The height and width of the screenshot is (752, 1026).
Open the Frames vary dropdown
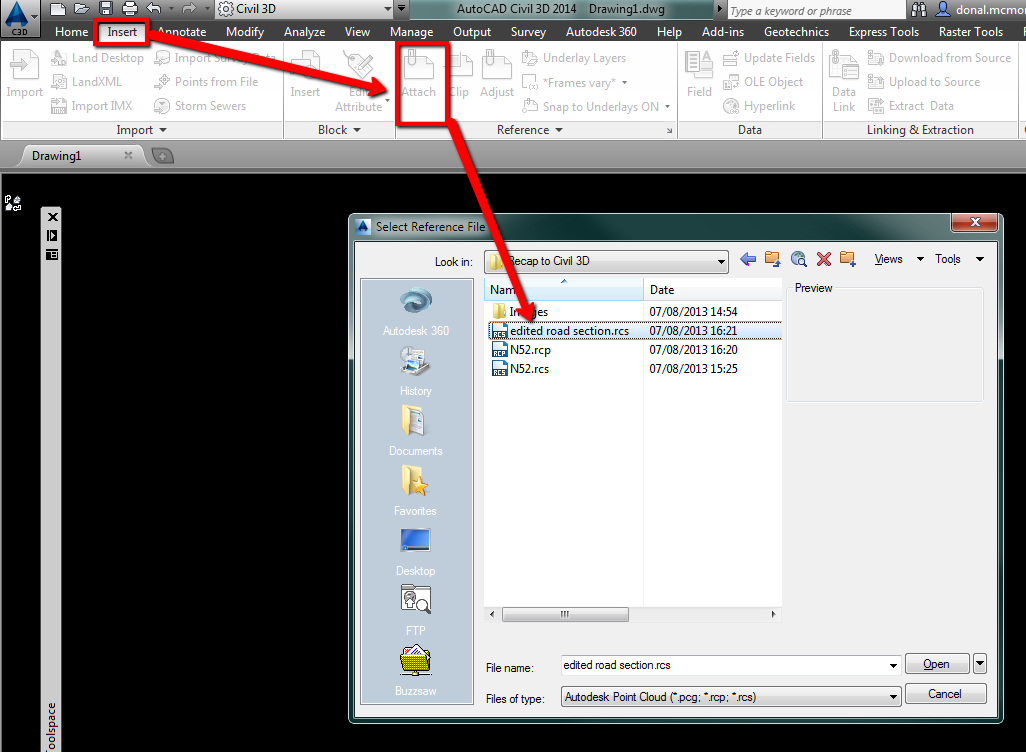pos(624,82)
